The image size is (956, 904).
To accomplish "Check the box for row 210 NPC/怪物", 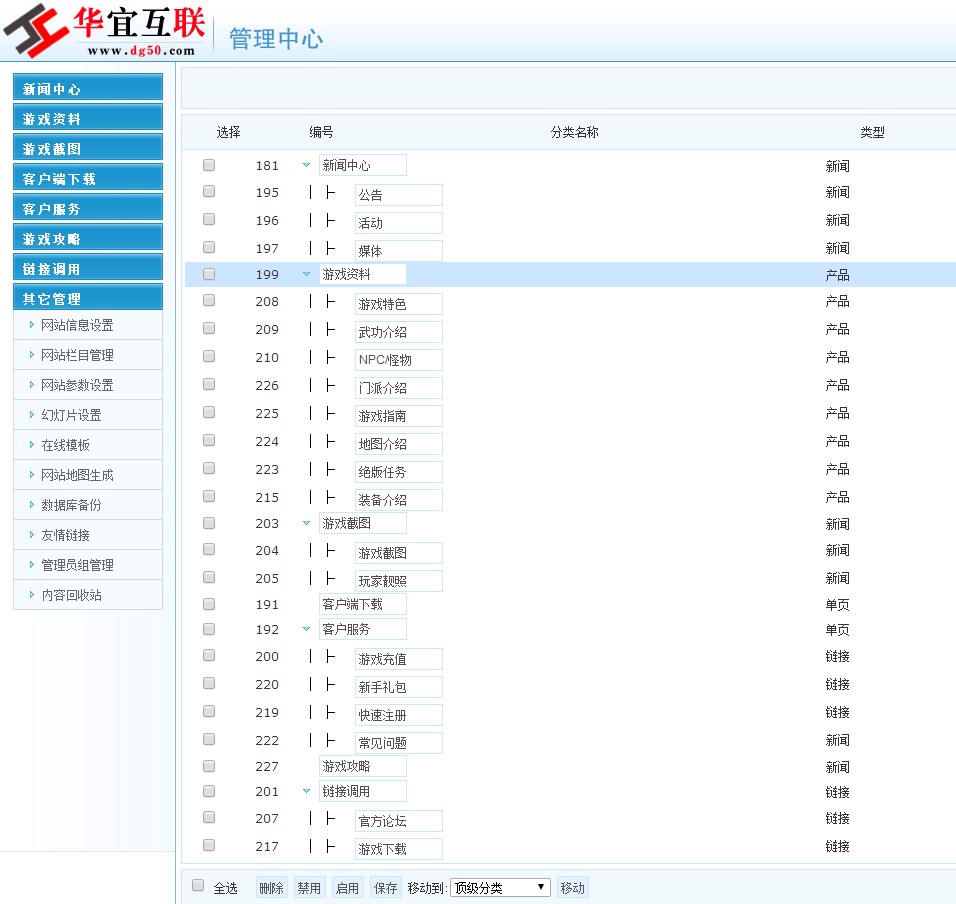I will 209,356.
